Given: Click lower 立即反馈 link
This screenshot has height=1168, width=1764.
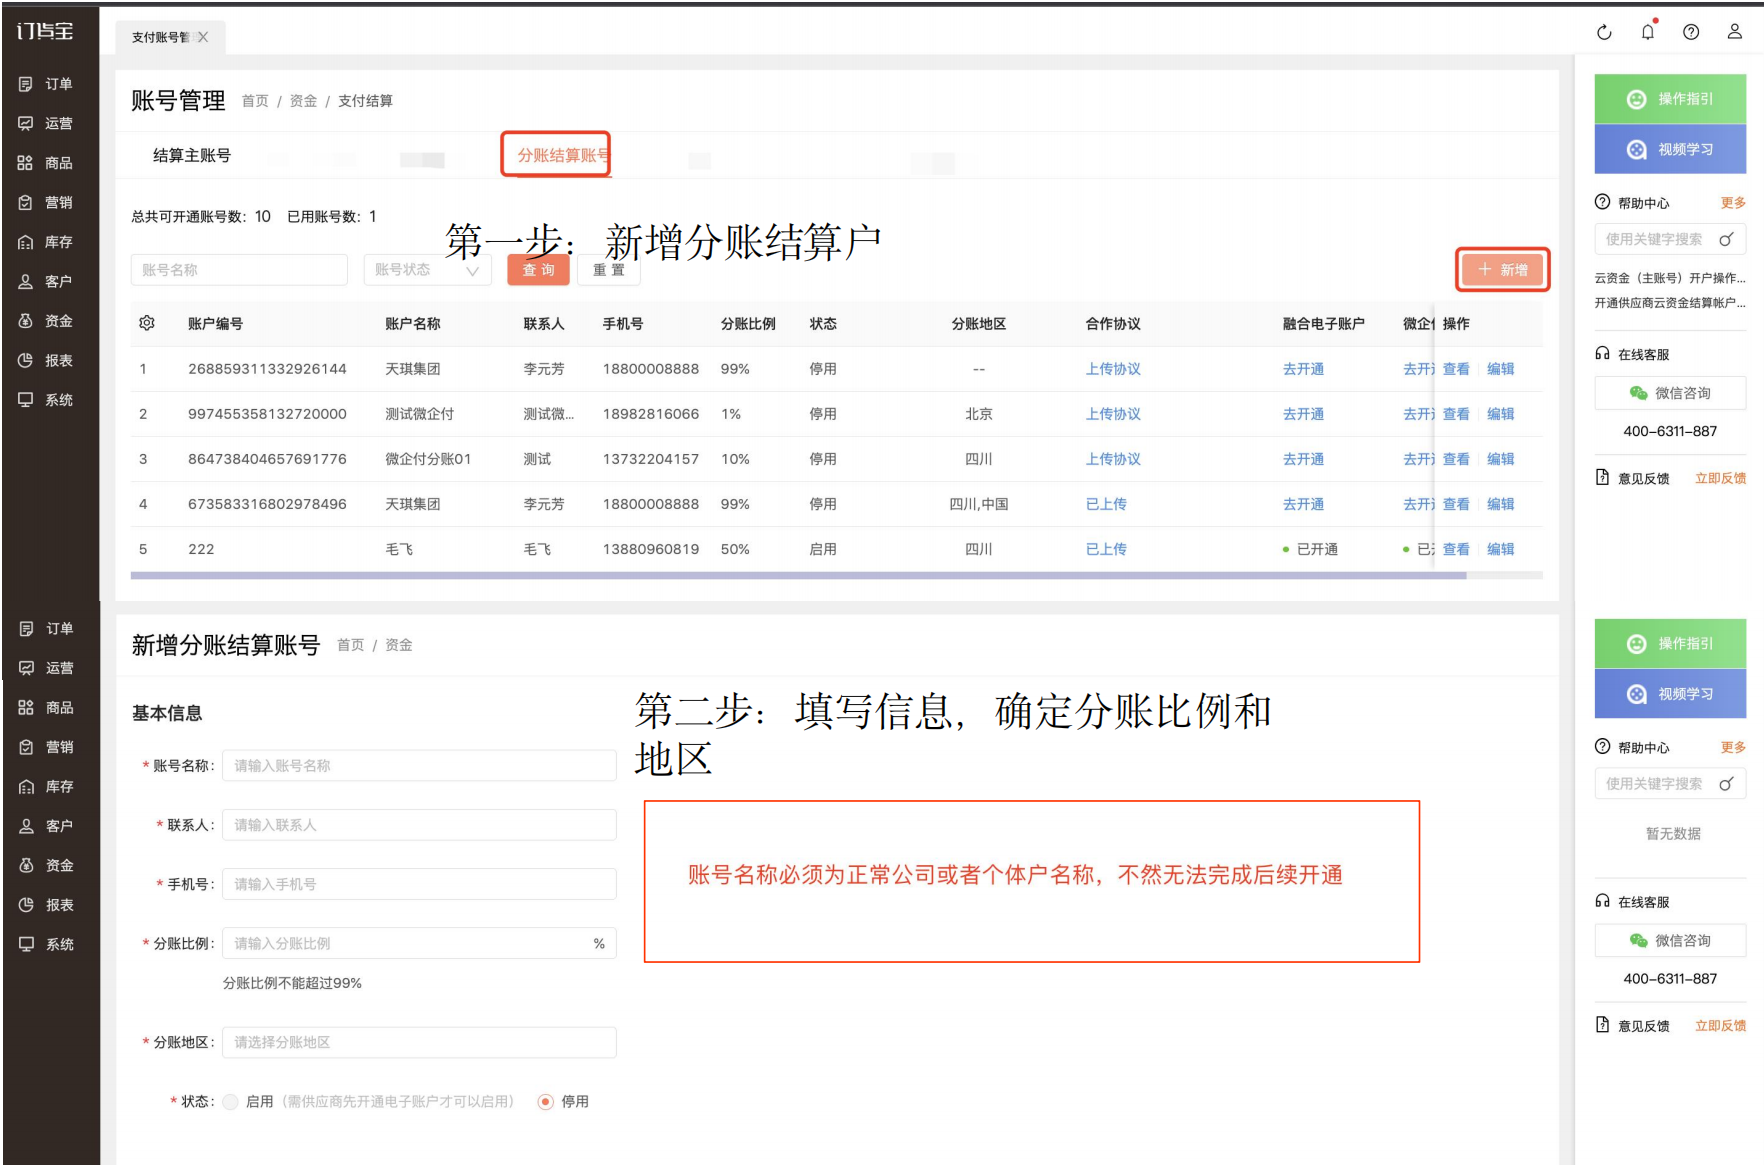Looking at the screenshot, I should tap(1720, 1026).
